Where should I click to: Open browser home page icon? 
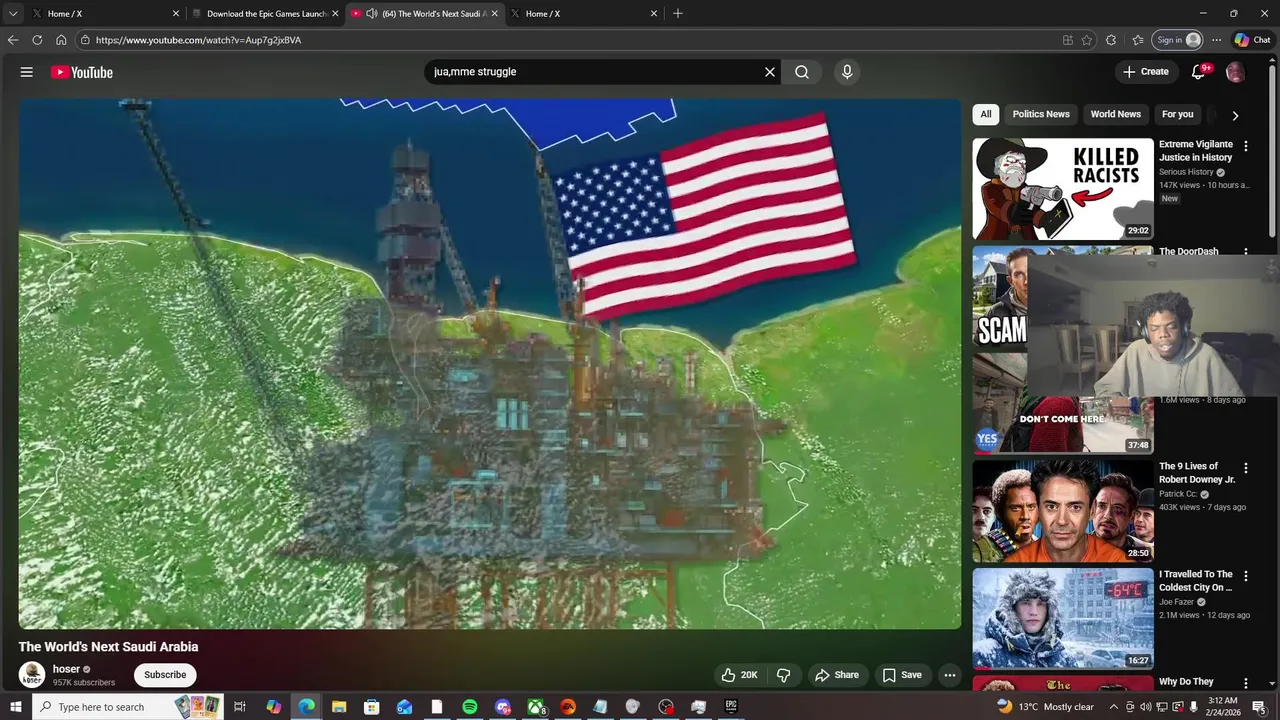click(61, 40)
